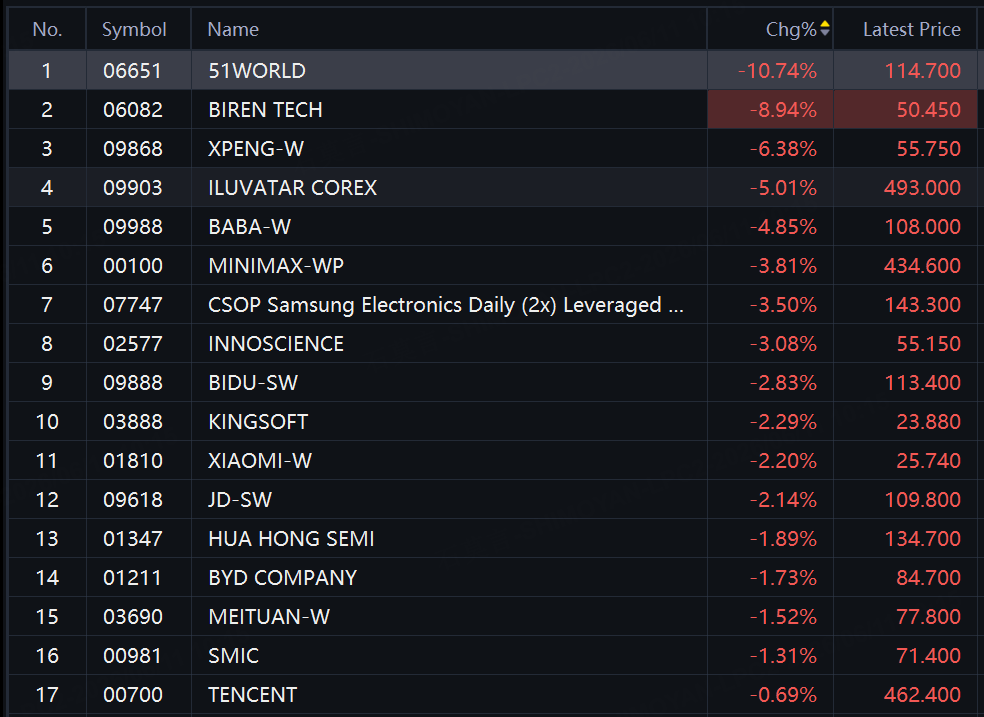Click ILUVATAR COREX row
Viewport: 984px width, 717px height.
(493, 188)
